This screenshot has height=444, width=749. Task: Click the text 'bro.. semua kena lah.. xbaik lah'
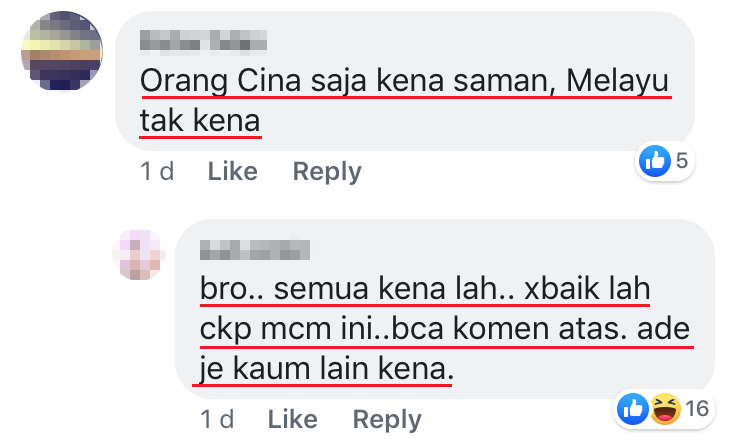tap(425, 289)
